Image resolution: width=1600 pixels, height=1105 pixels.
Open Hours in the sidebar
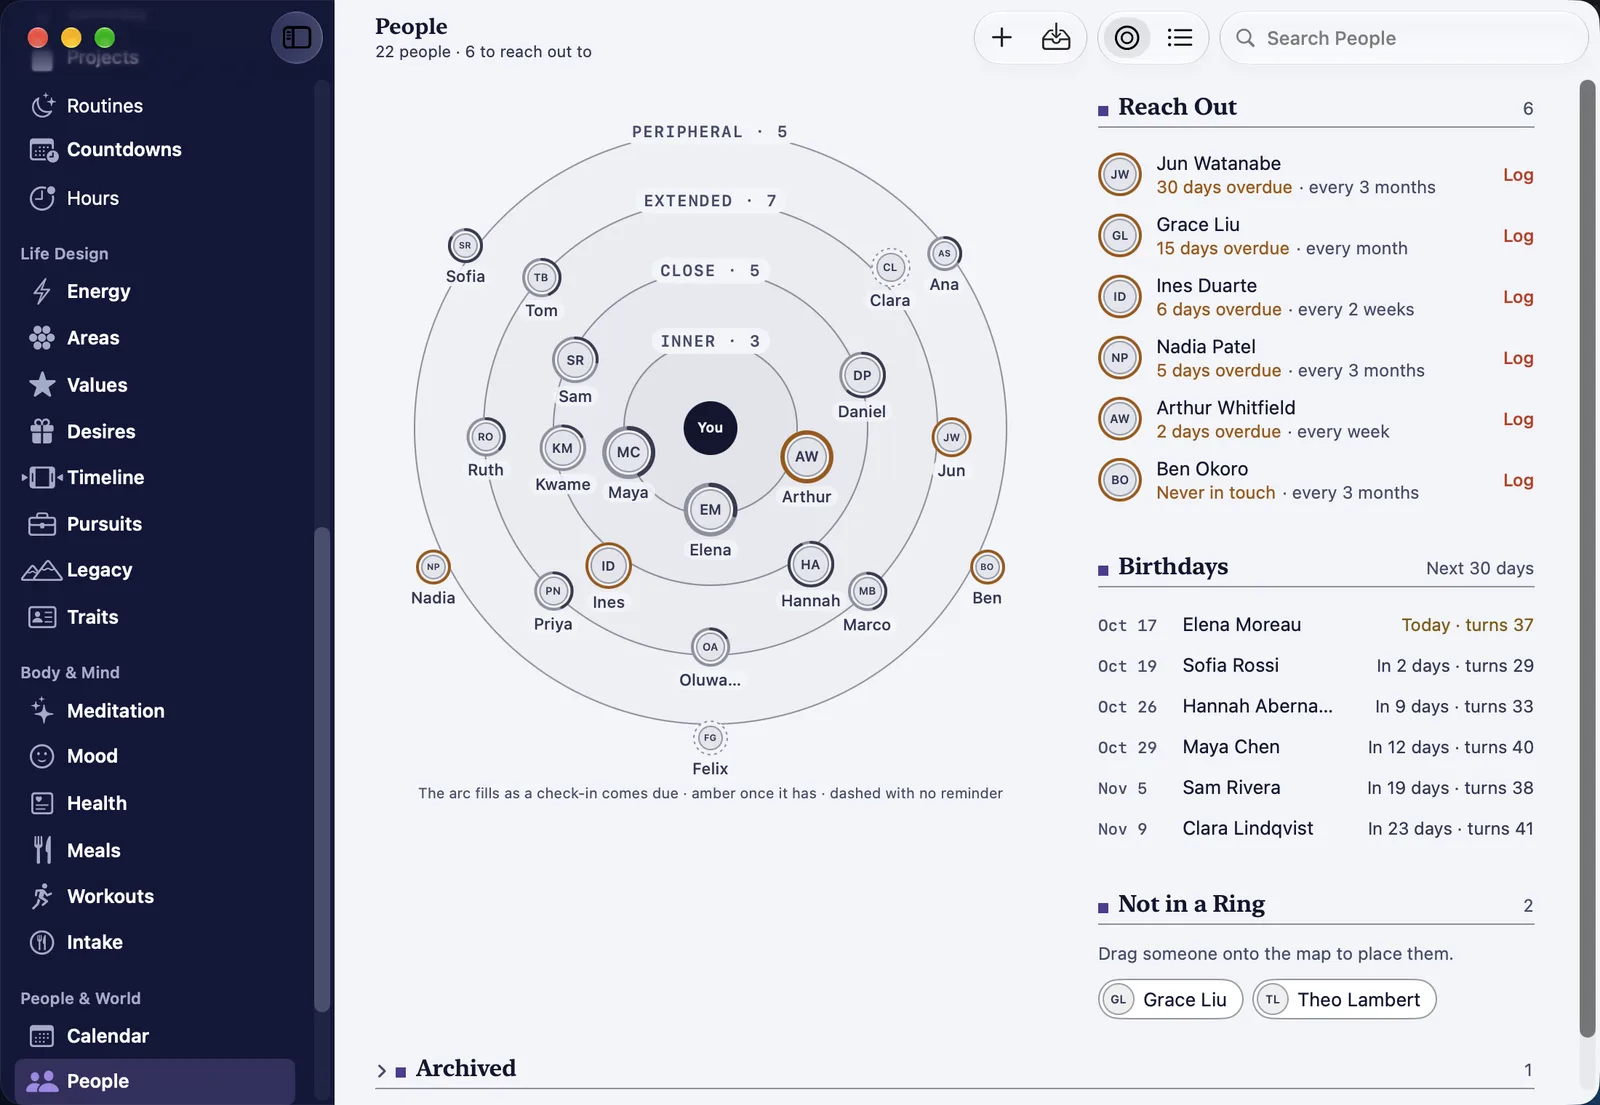click(x=157, y=198)
